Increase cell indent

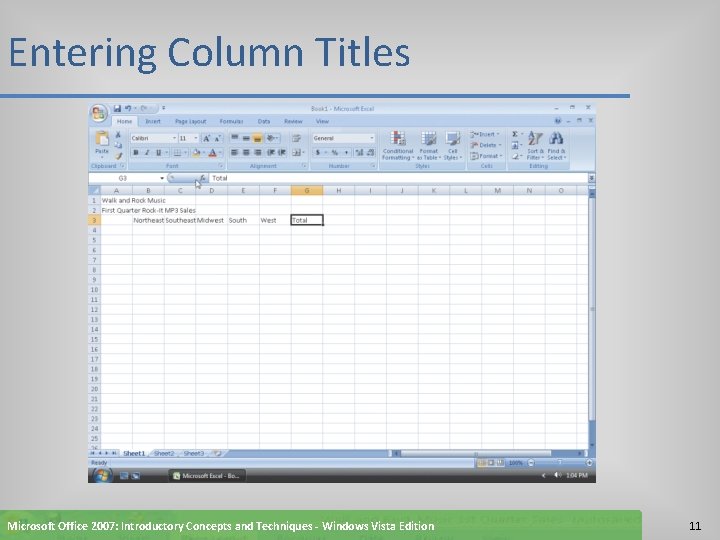click(x=282, y=152)
